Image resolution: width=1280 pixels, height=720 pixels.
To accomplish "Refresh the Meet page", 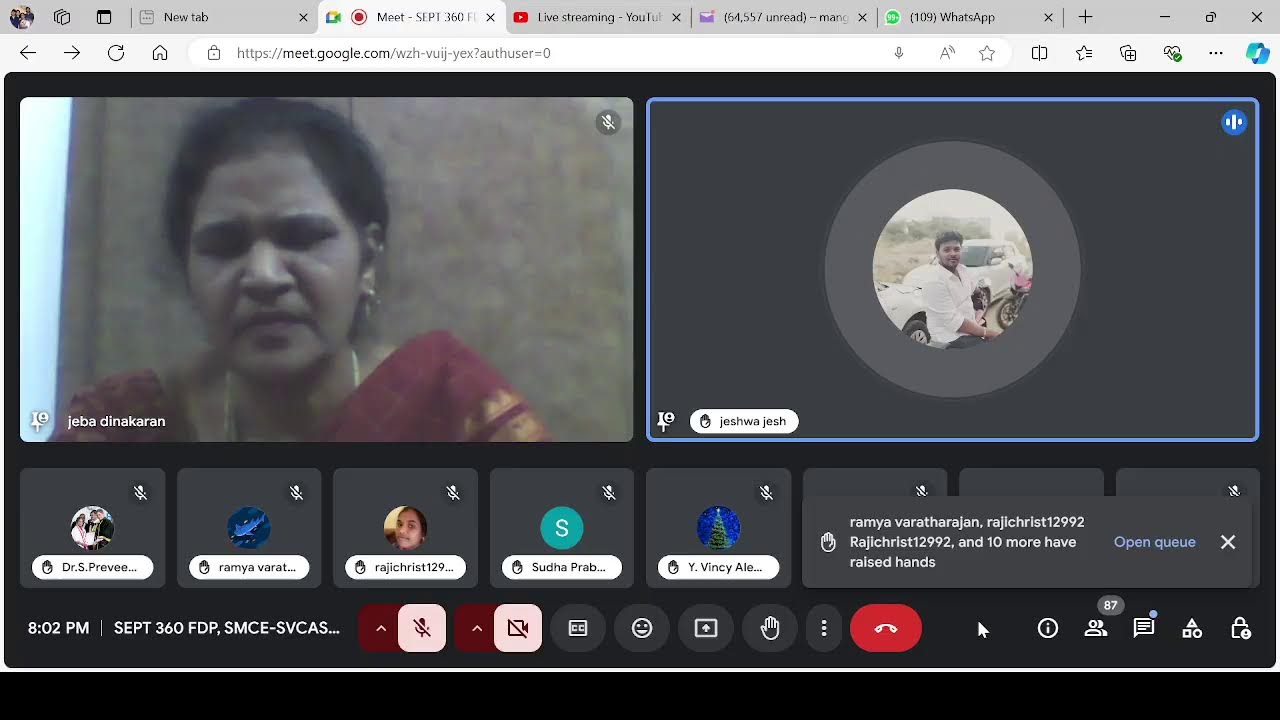I will pyautogui.click(x=116, y=53).
